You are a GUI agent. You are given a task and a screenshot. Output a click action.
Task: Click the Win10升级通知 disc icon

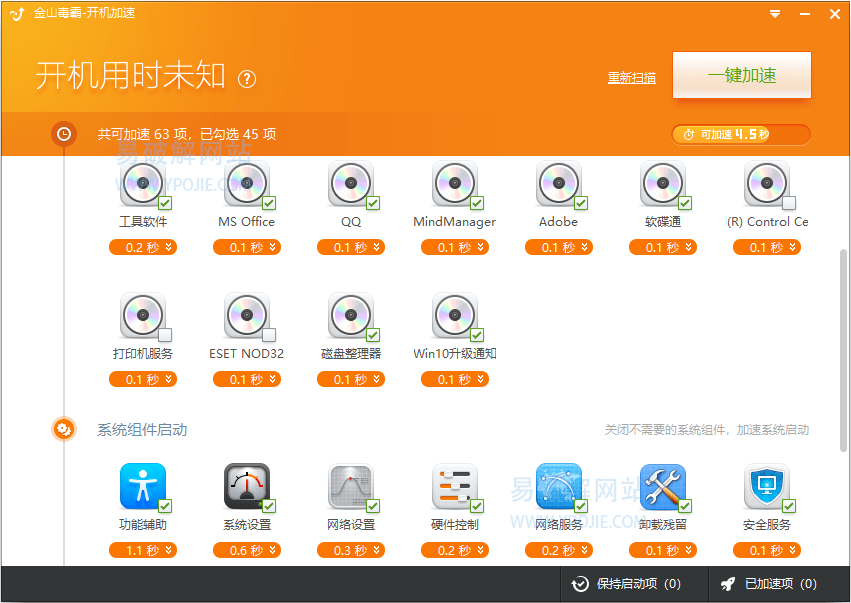(x=455, y=315)
